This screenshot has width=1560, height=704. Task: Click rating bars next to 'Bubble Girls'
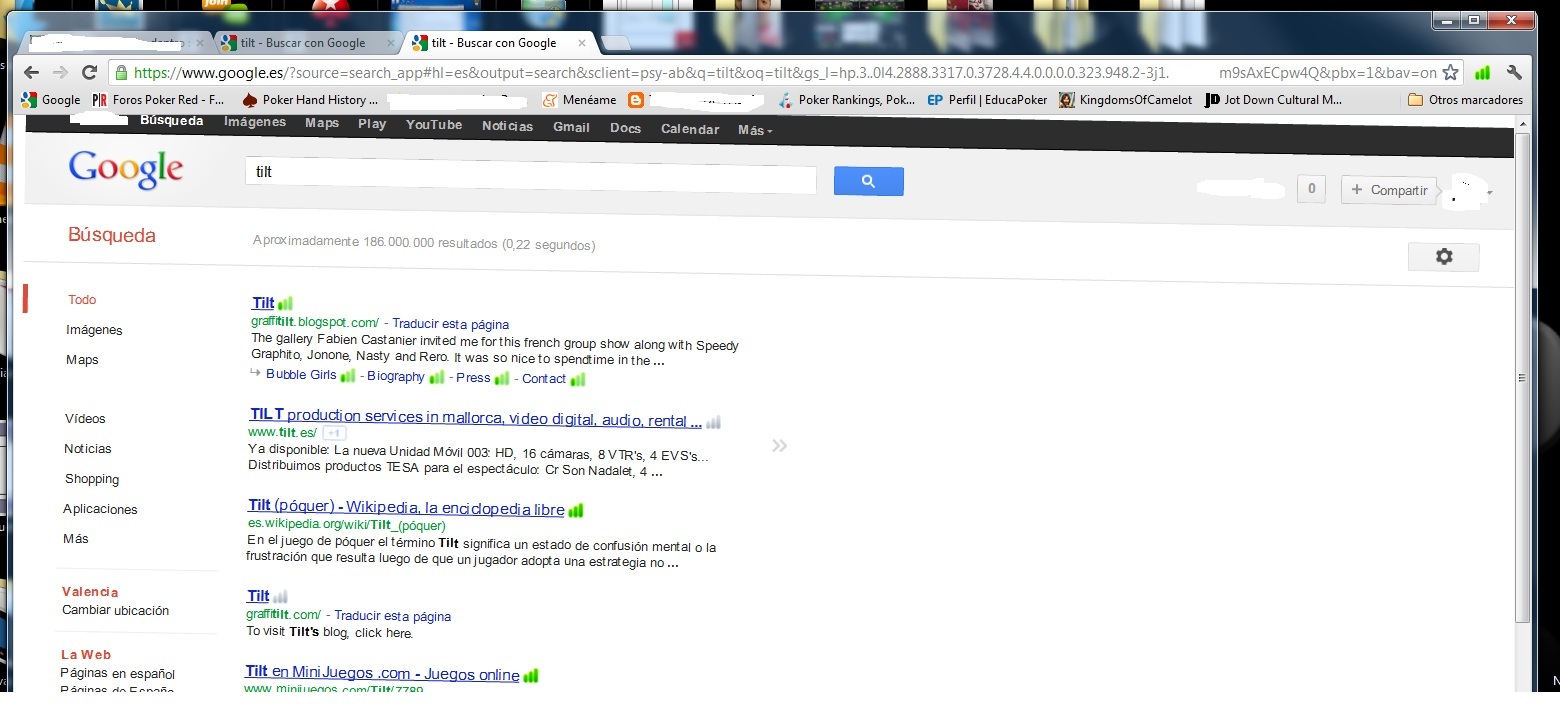(x=348, y=376)
